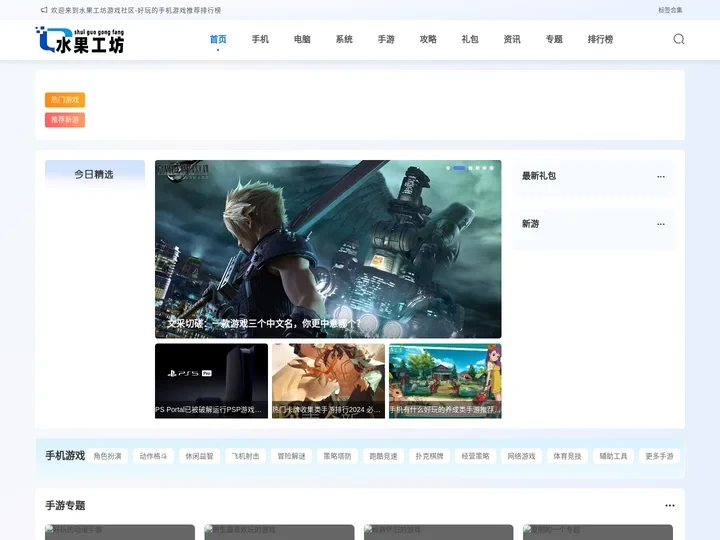Image resolution: width=720 pixels, height=540 pixels.
Task: Open the 系统 nav item
Action: (344, 39)
